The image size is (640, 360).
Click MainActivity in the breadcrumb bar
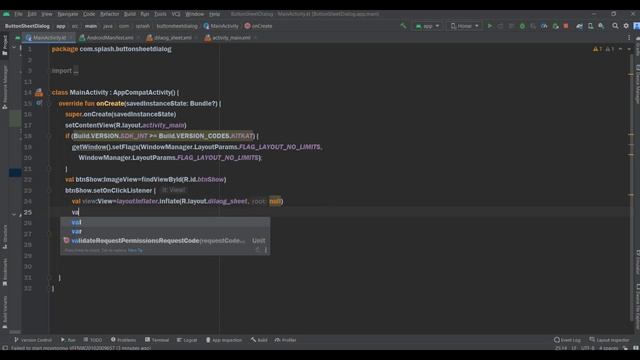[221, 26]
